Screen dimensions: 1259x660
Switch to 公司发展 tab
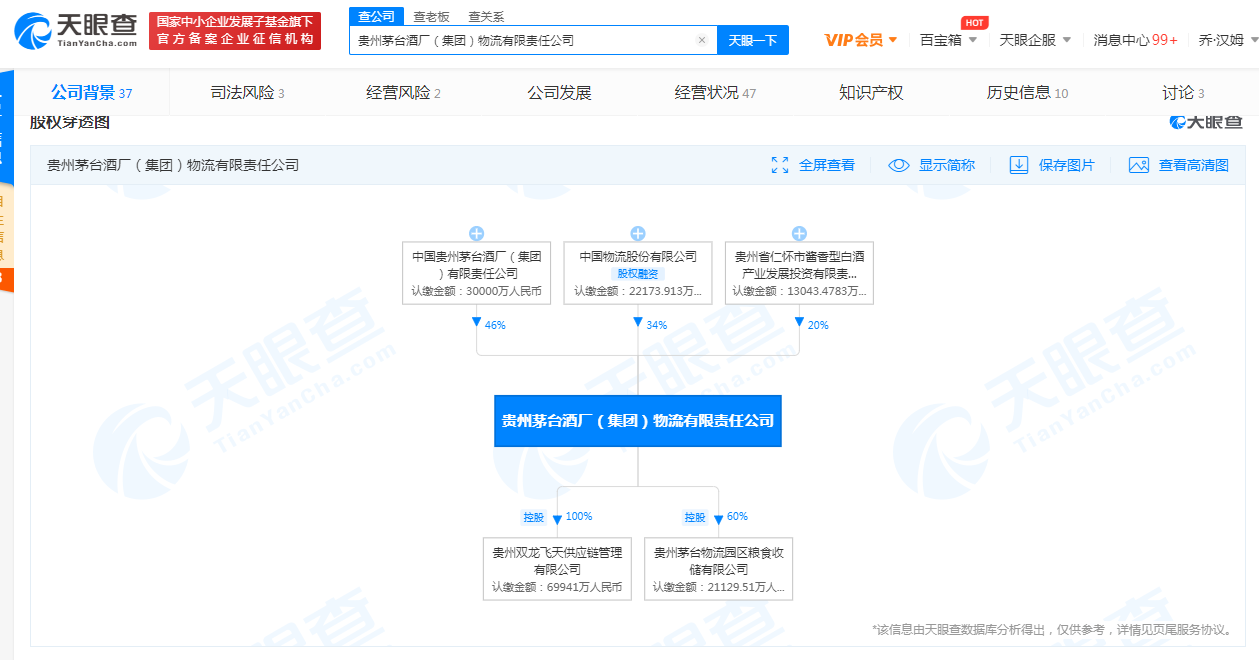coord(559,93)
